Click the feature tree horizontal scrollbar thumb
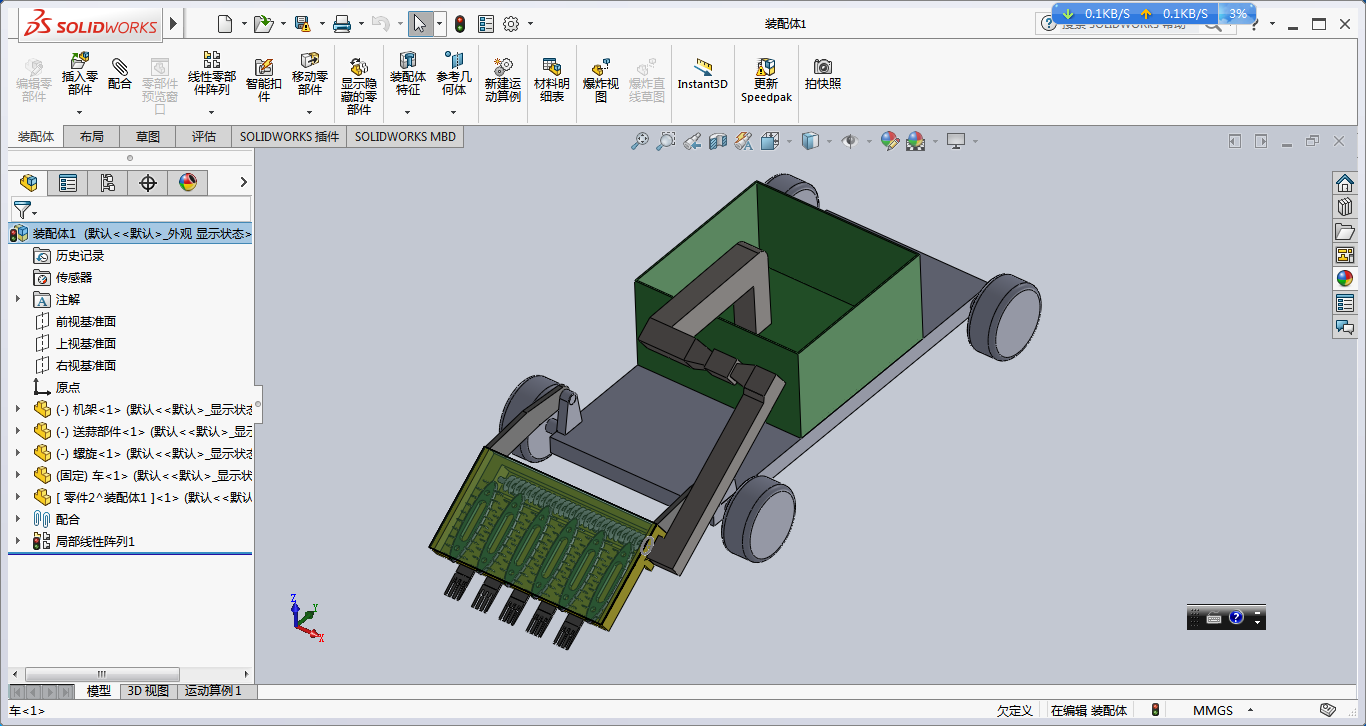This screenshot has width=1366, height=726. pos(102,675)
